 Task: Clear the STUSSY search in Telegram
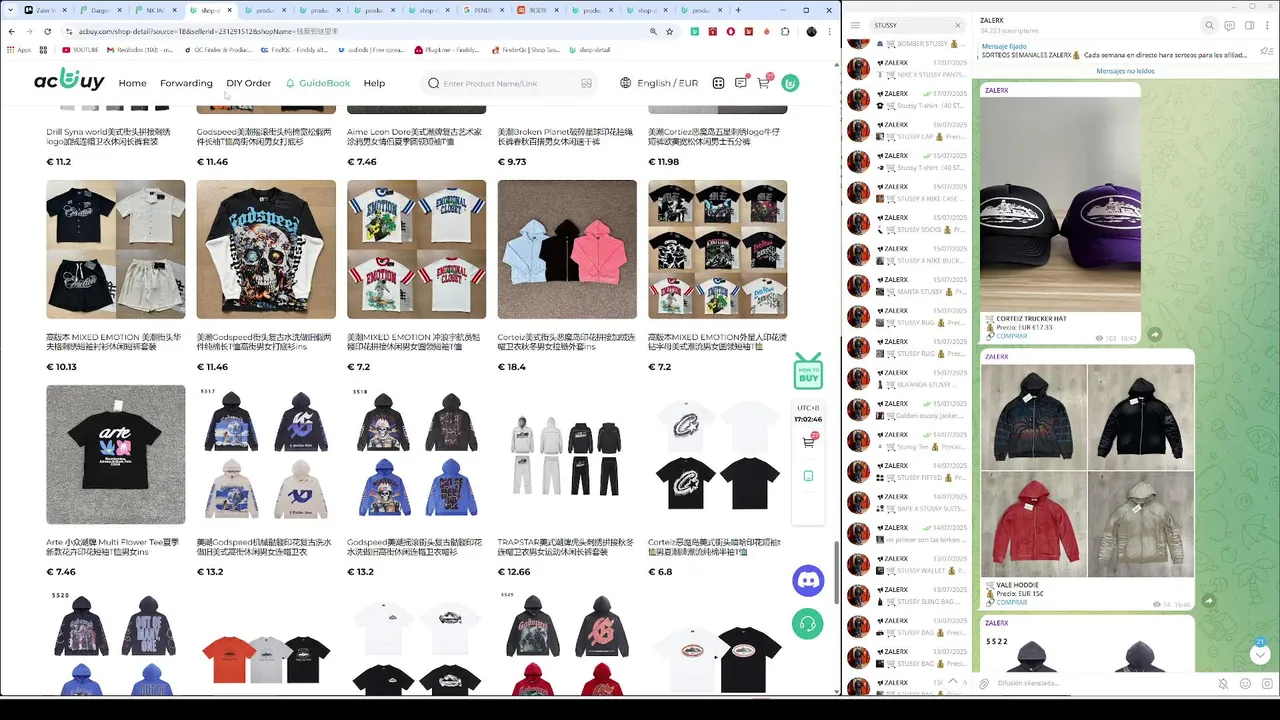pos(957,25)
